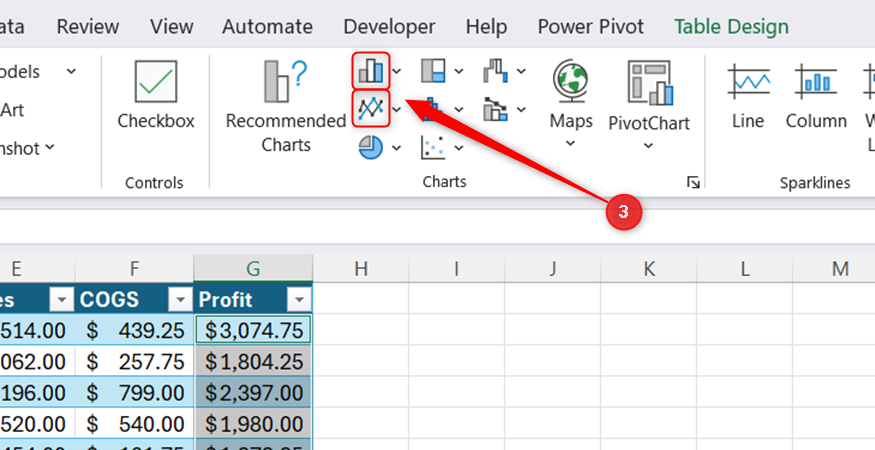Click the Insert Waterfall or Stock Chart icon
The image size is (875, 450).
coord(496,71)
